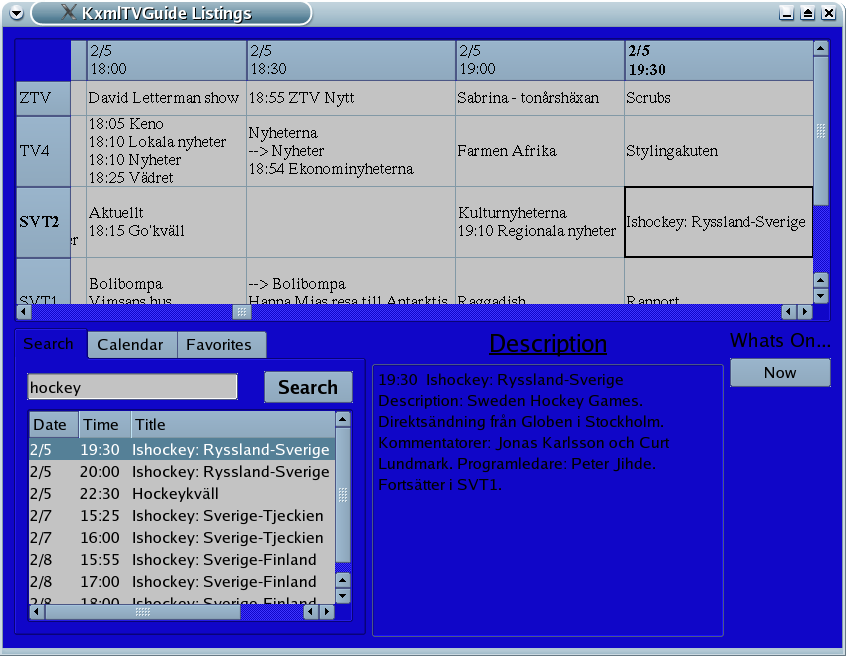Select result 2/8 15:55 Ishockey: Sverige-Finland

point(182,560)
